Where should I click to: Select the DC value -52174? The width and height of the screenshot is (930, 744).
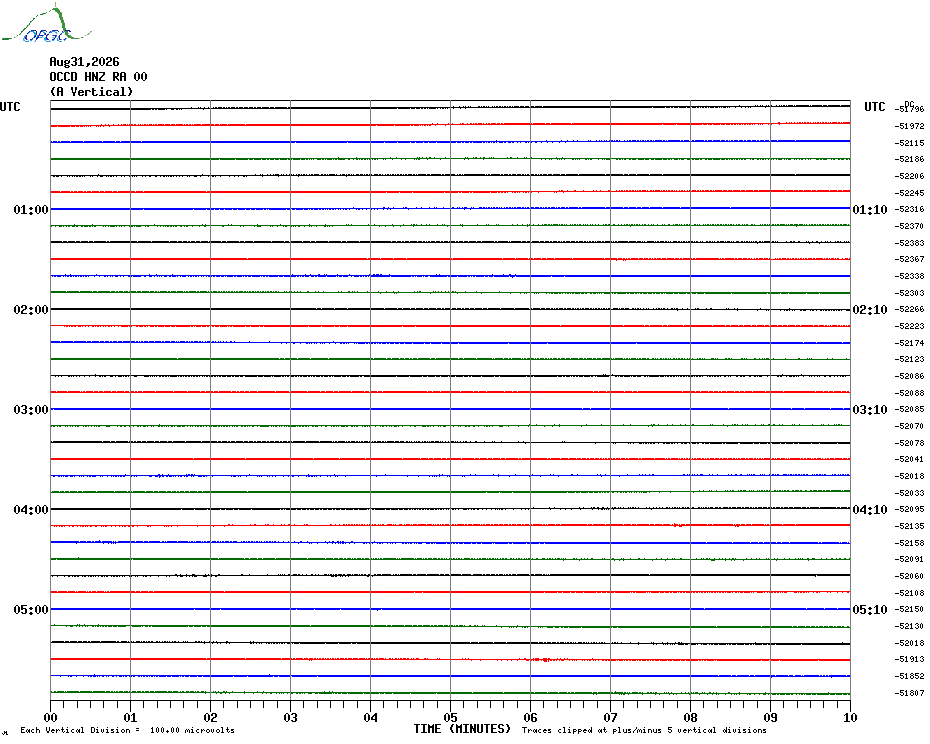[x=909, y=343]
